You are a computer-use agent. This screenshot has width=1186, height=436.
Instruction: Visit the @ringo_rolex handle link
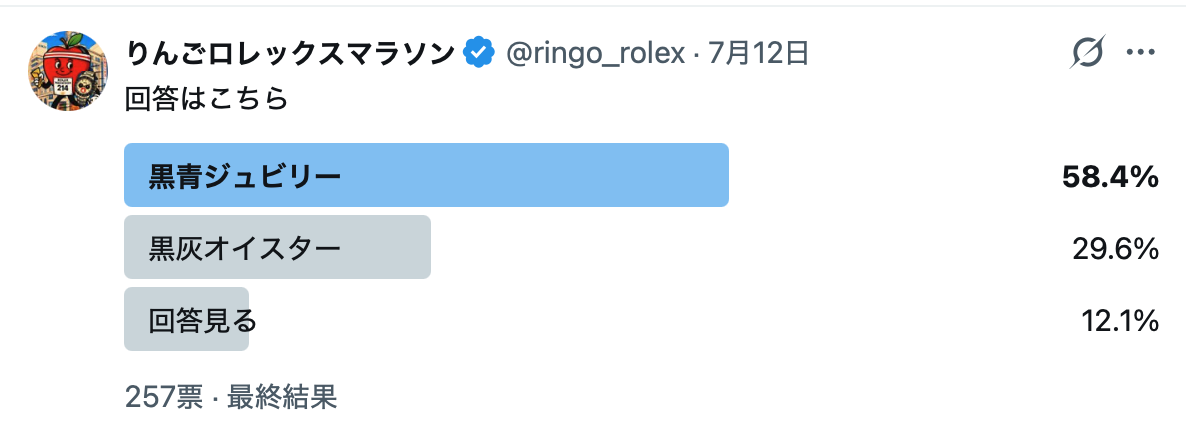tap(595, 53)
